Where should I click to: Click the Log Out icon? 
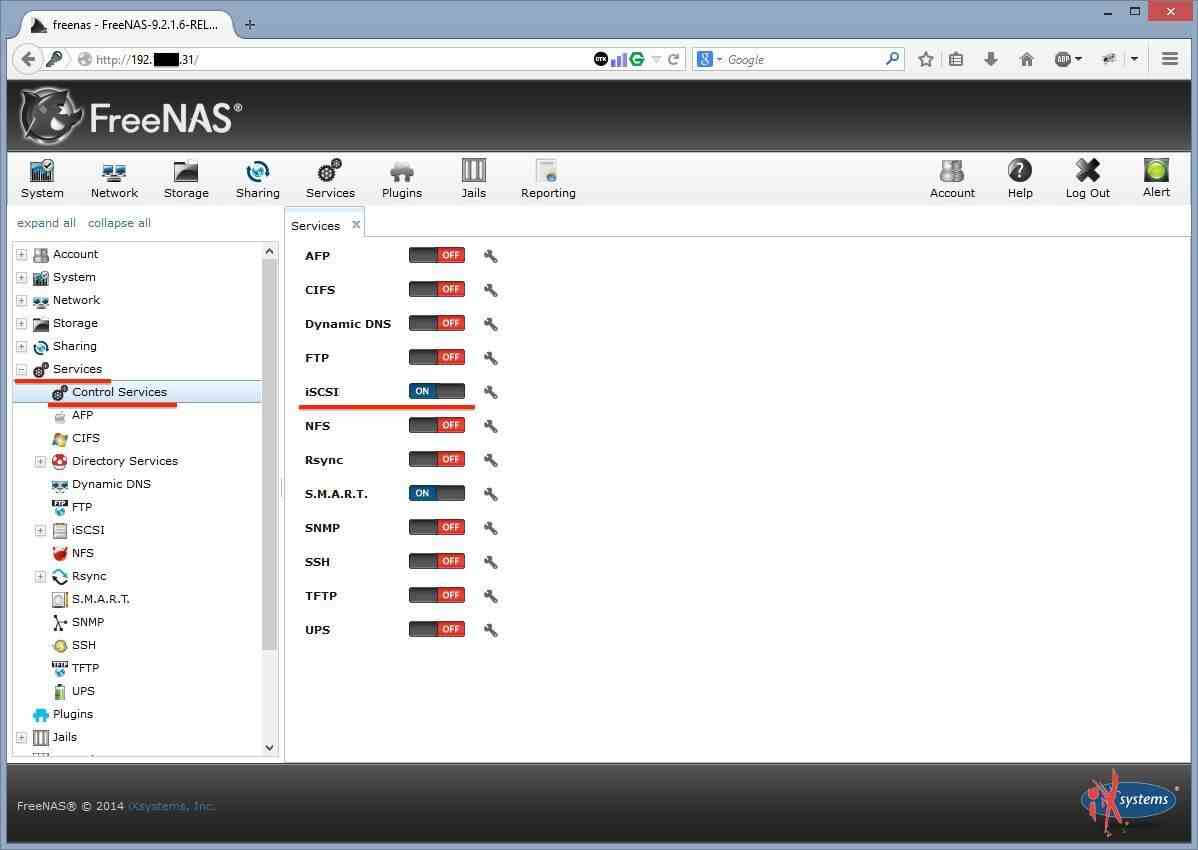[x=1087, y=179]
